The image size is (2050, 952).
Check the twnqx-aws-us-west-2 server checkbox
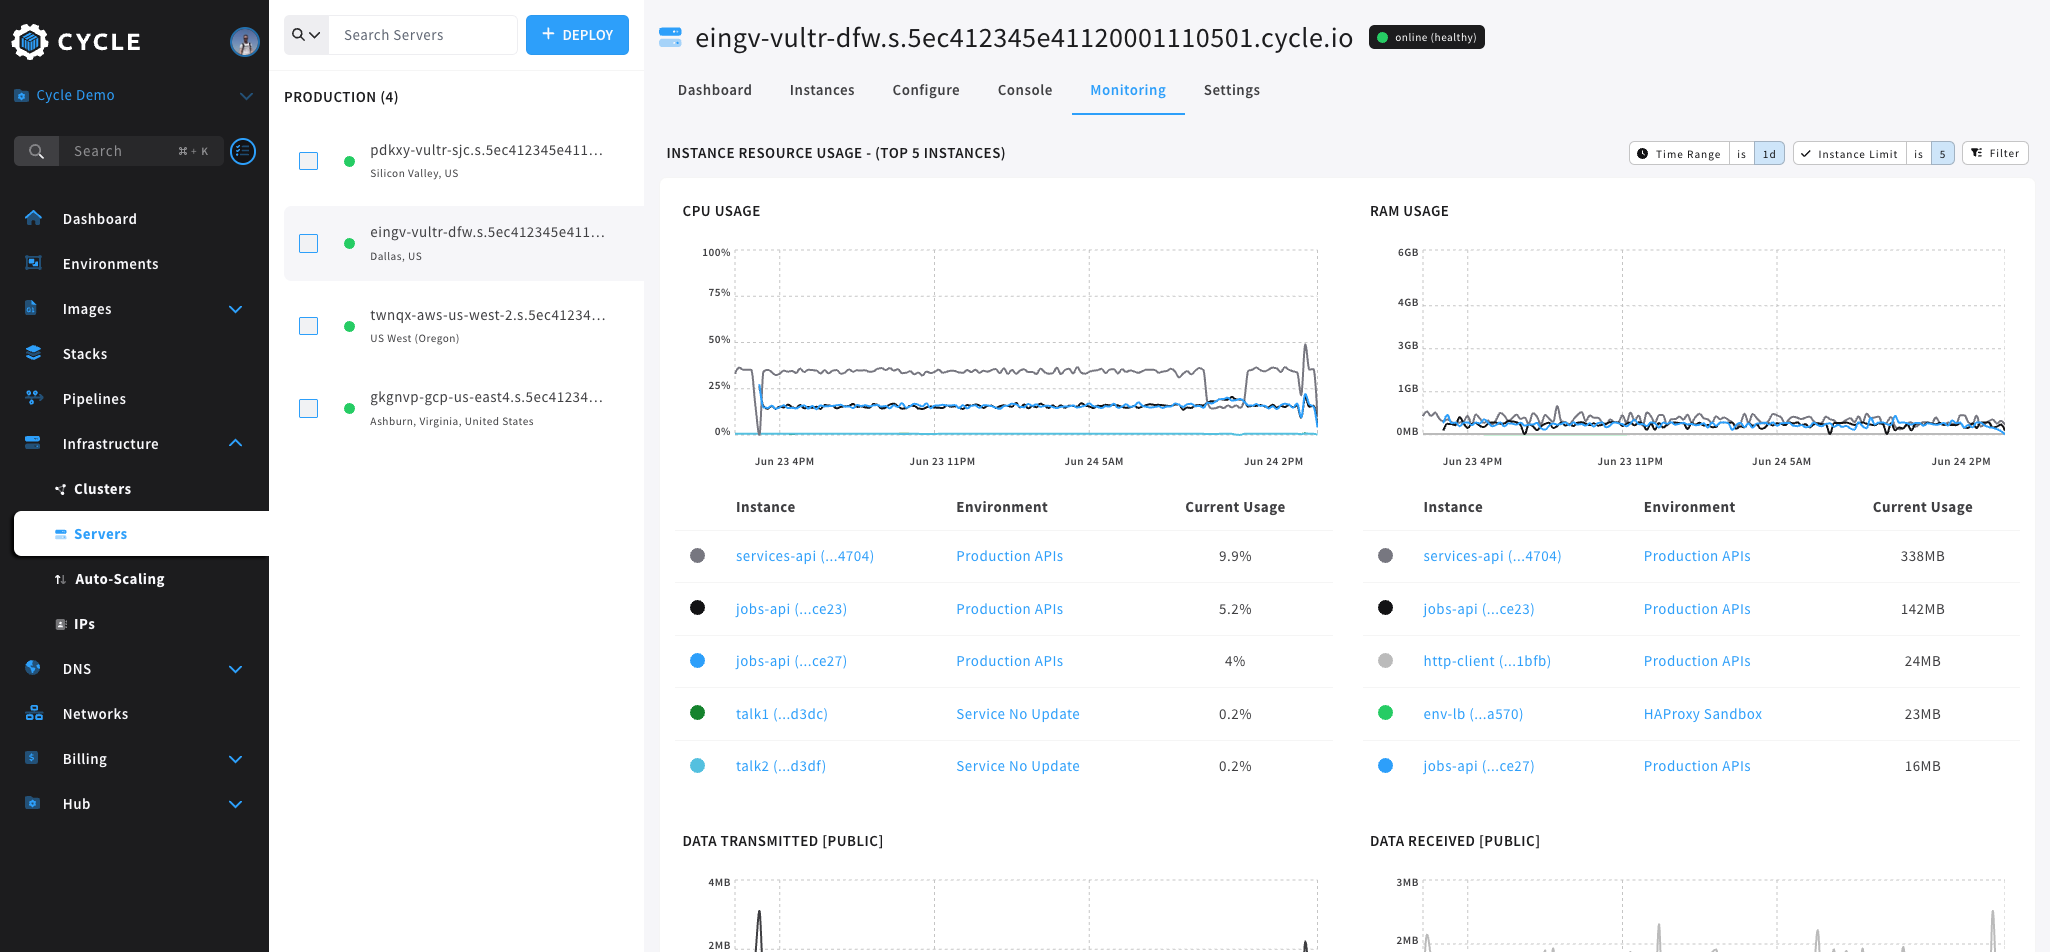(309, 326)
